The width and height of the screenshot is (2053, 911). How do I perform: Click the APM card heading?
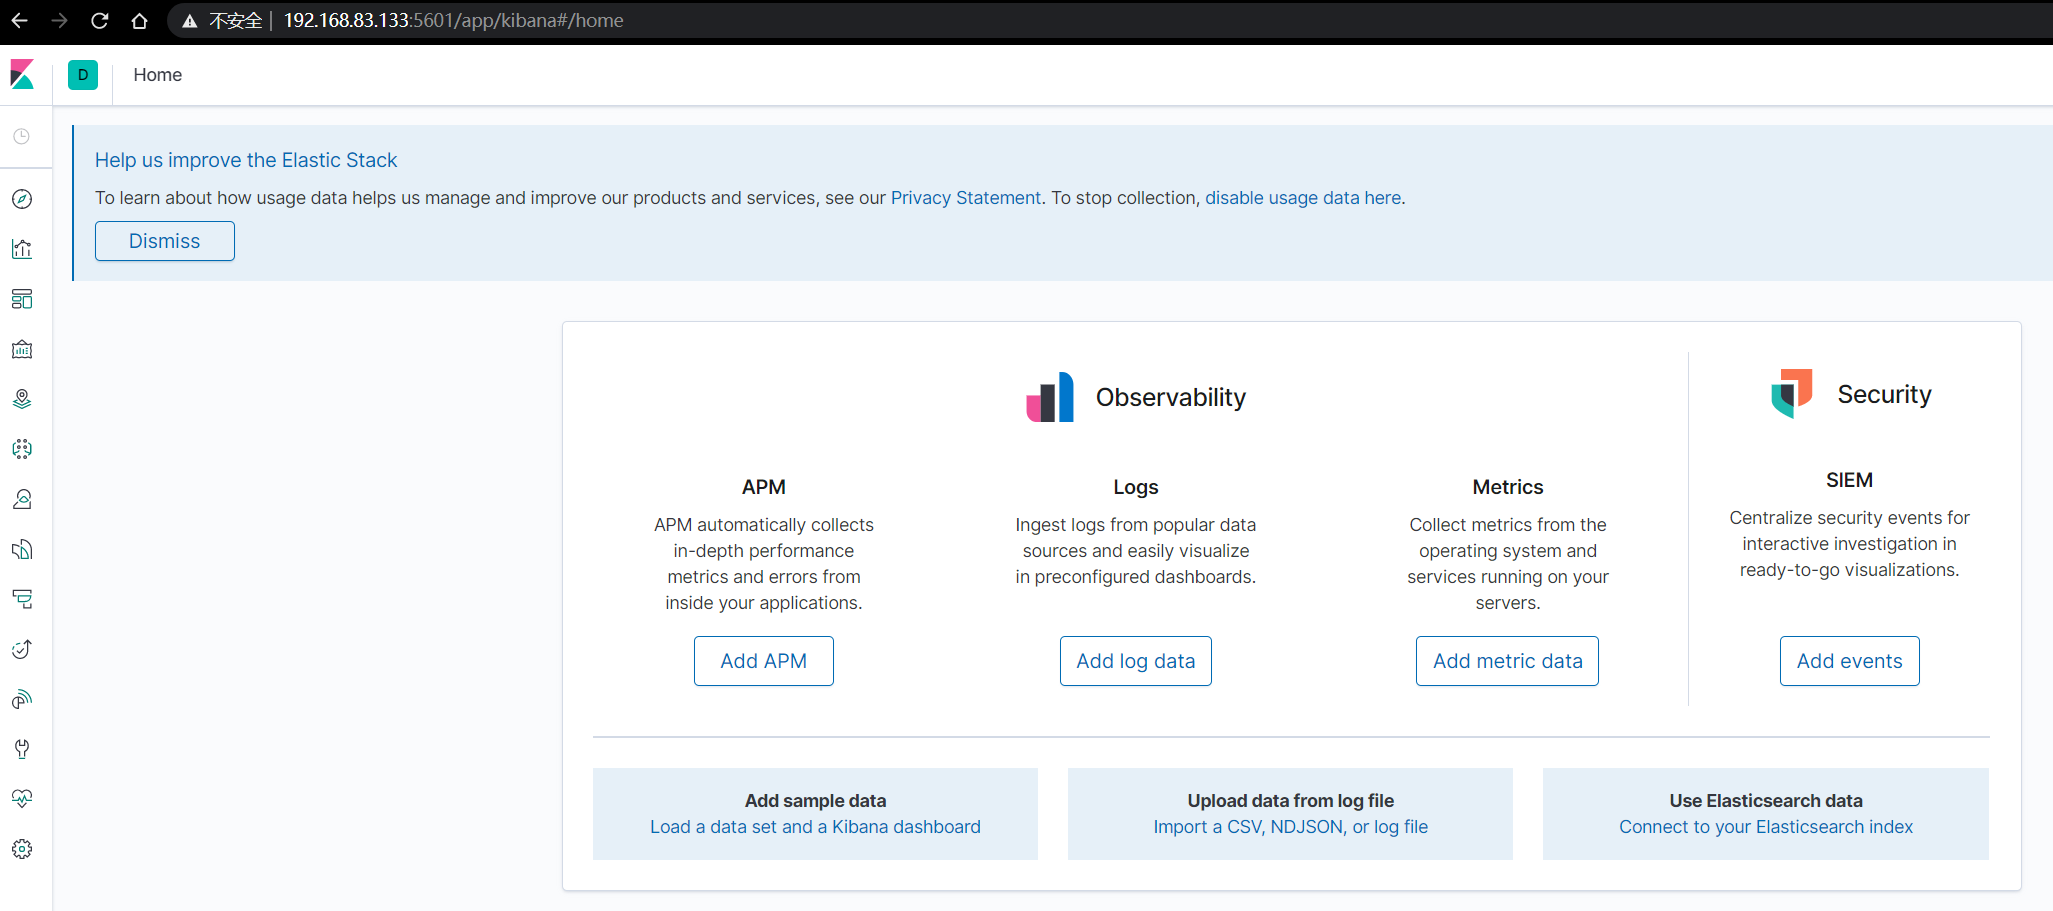coord(764,487)
